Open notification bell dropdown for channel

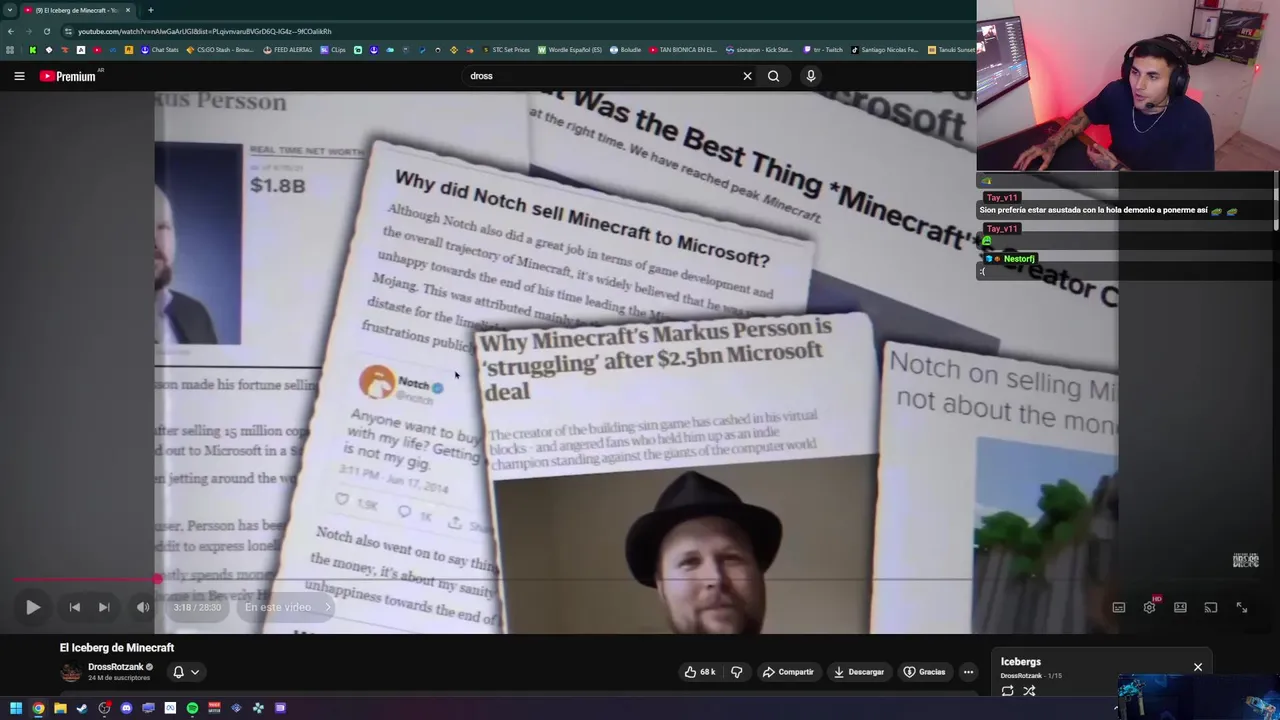186,672
